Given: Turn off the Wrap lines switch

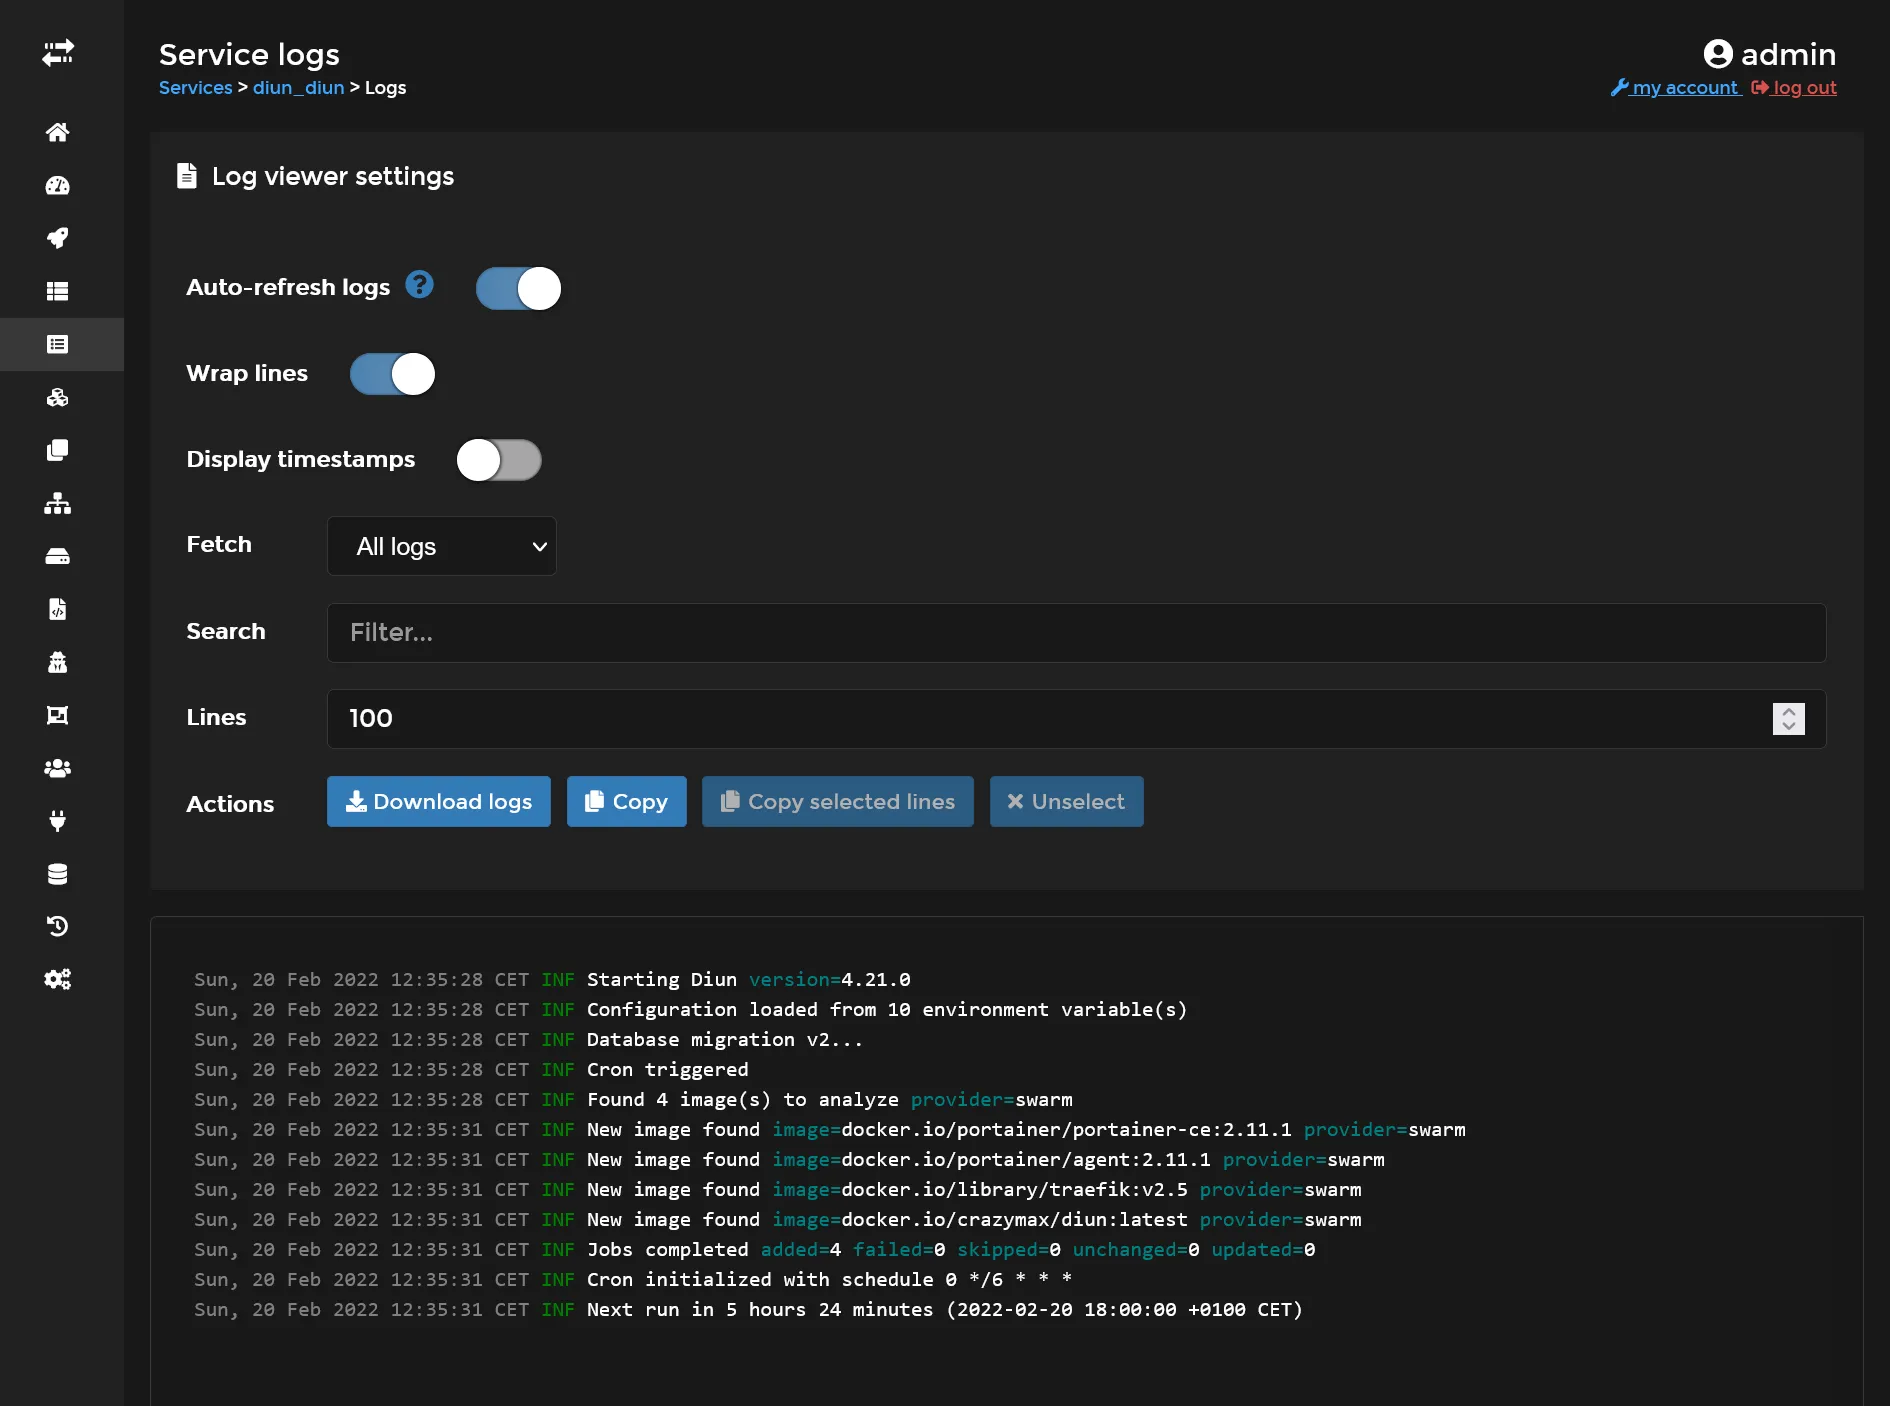Looking at the screenshot, I should click(x=392, y=375).
